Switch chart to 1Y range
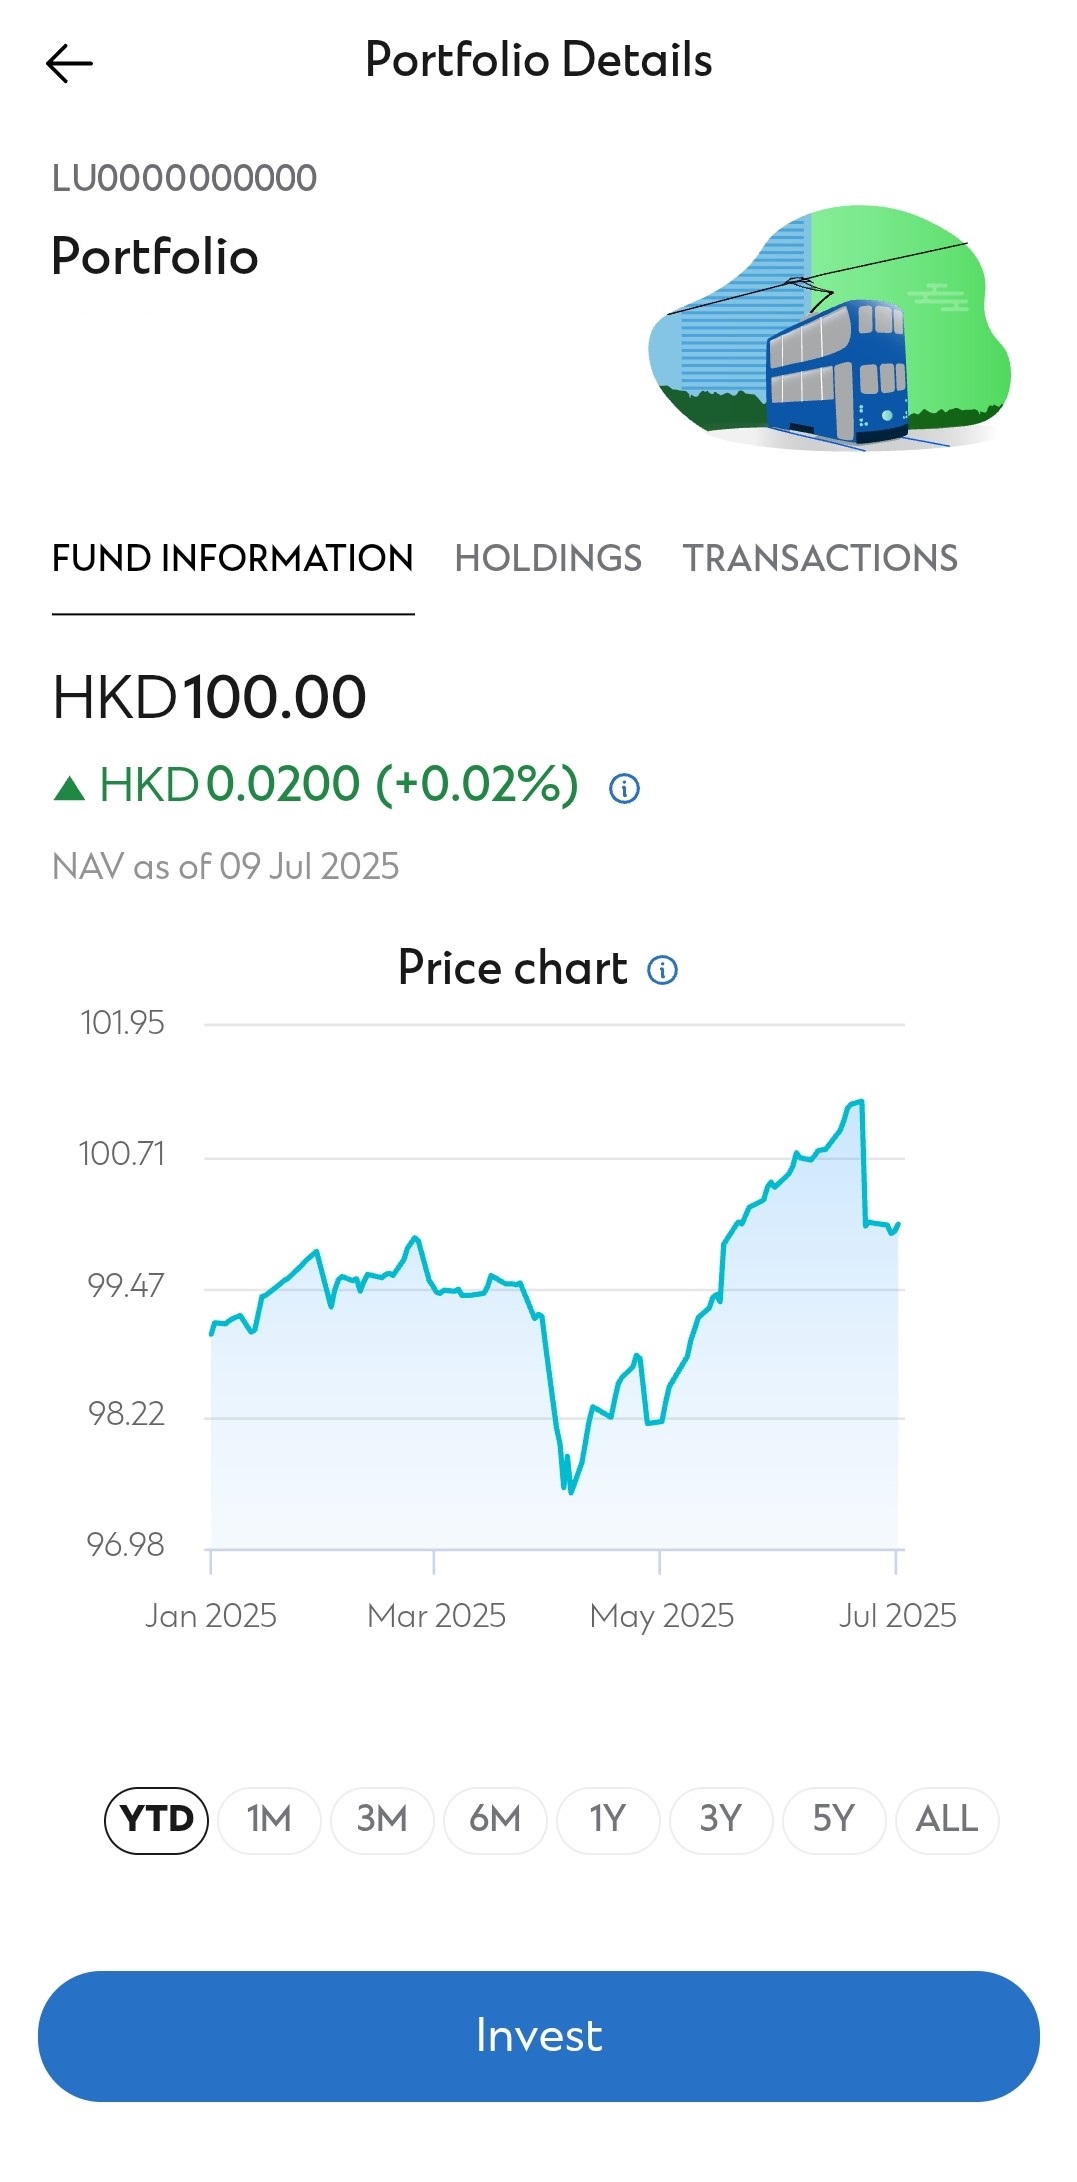Viewport: 1077px width, 2182px height. tap(608, 1820)
